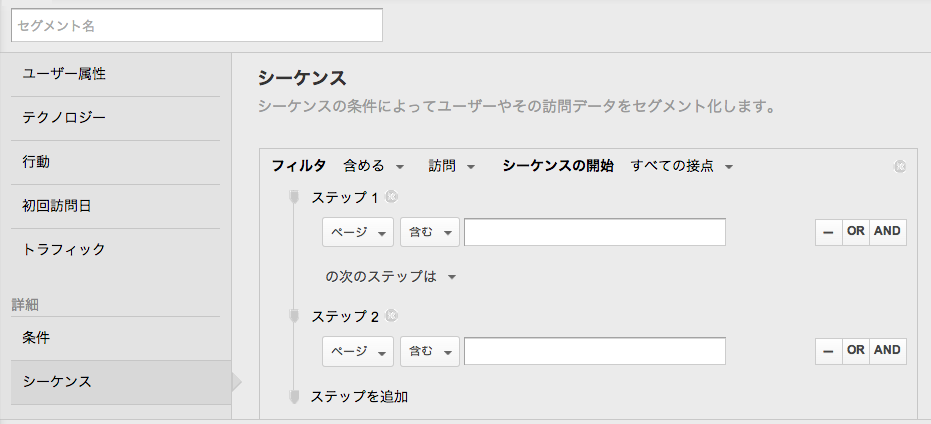This screenshot has height=424, width=931.
Task: Click the セグメント名 input field
Action: (x=197, y=26)
